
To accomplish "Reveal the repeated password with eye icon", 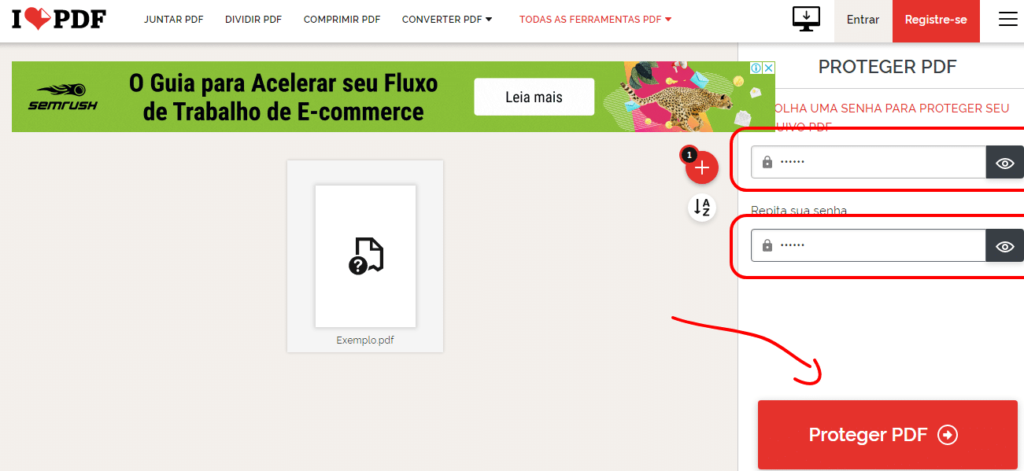I will tap(1004, 246).
